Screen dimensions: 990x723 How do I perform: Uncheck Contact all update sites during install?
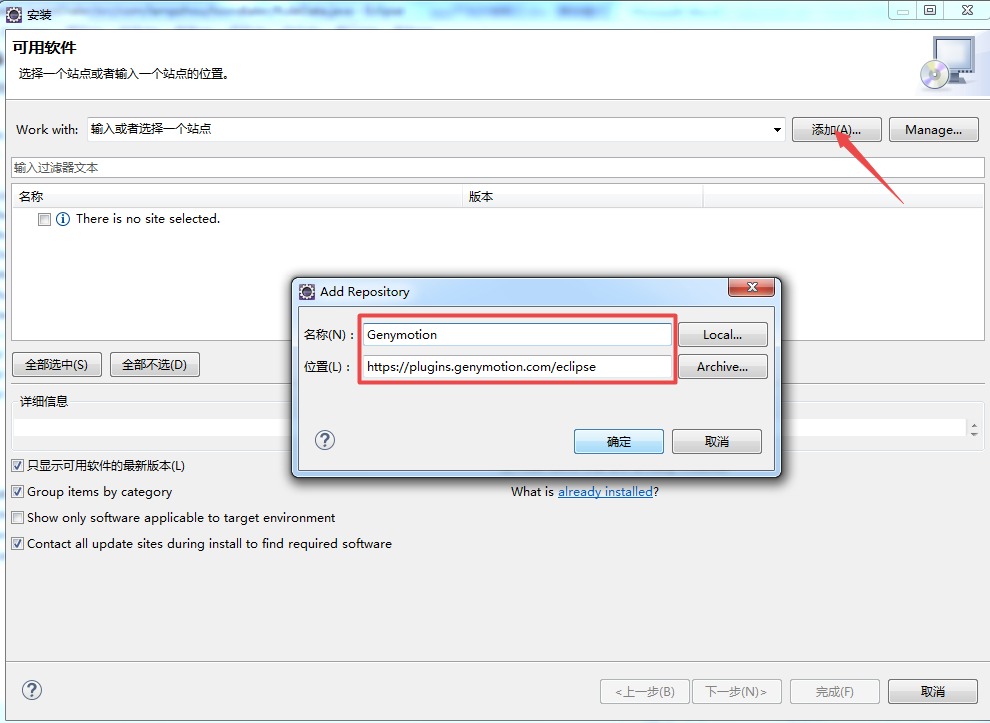[18, 544]
